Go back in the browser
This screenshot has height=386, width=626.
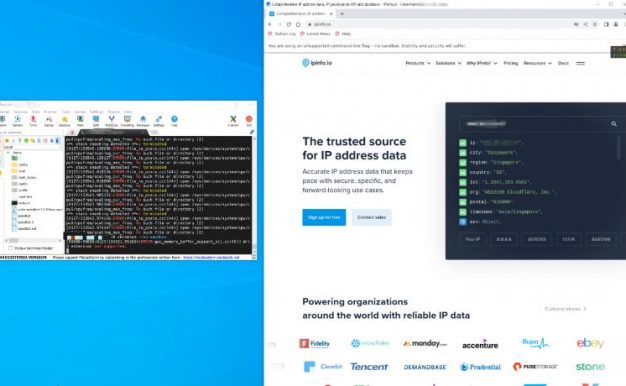(x=270, y=24)
